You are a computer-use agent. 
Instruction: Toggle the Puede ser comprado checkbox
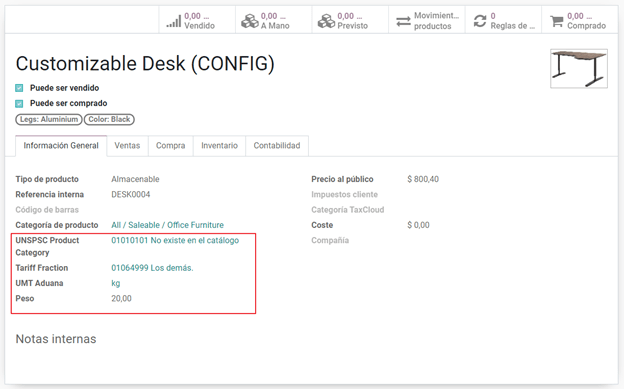19,104
